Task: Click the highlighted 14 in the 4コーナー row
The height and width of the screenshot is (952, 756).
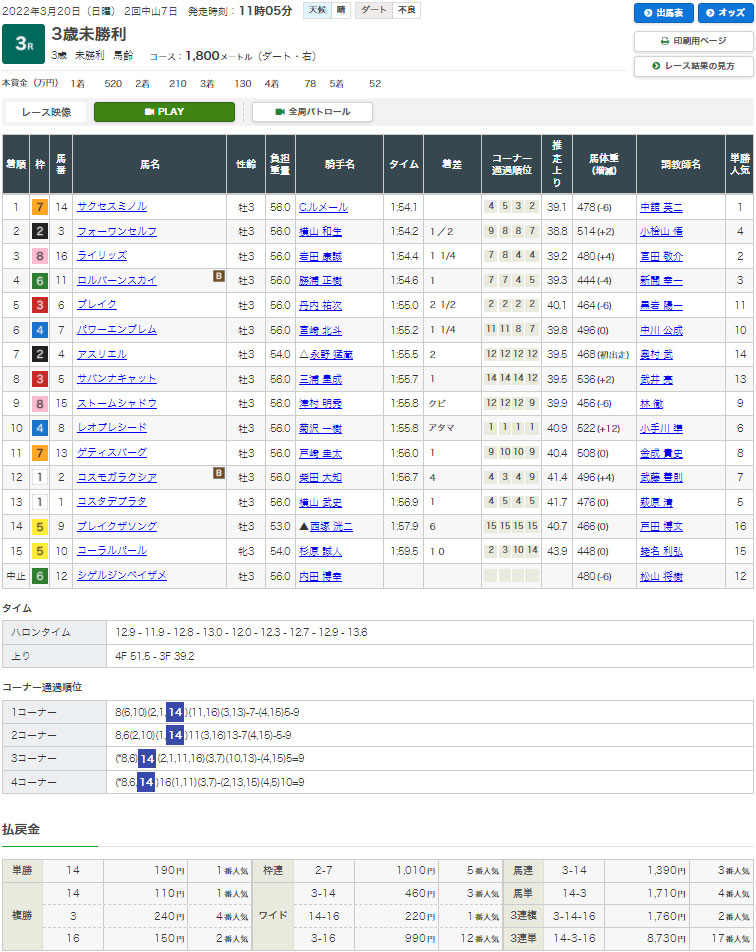Action: click(x=146, y=782)
